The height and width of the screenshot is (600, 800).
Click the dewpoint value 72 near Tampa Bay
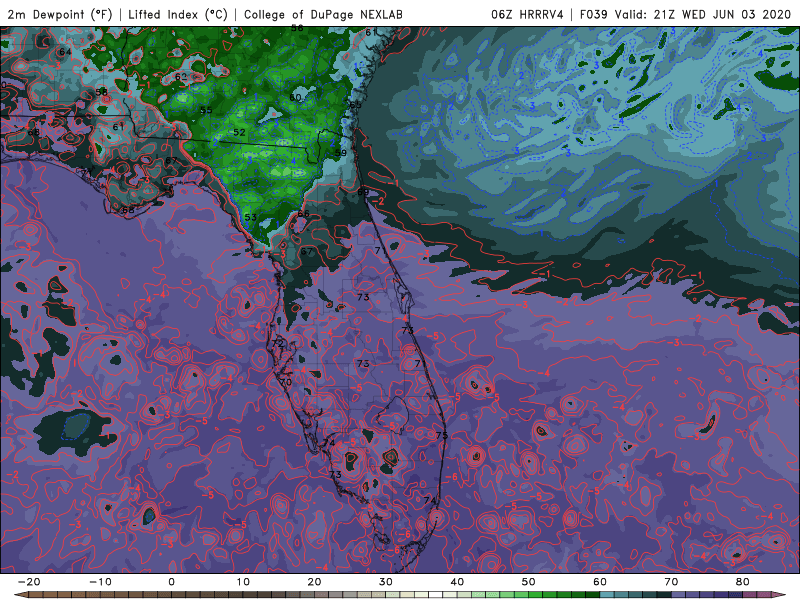tap(278, 343)
